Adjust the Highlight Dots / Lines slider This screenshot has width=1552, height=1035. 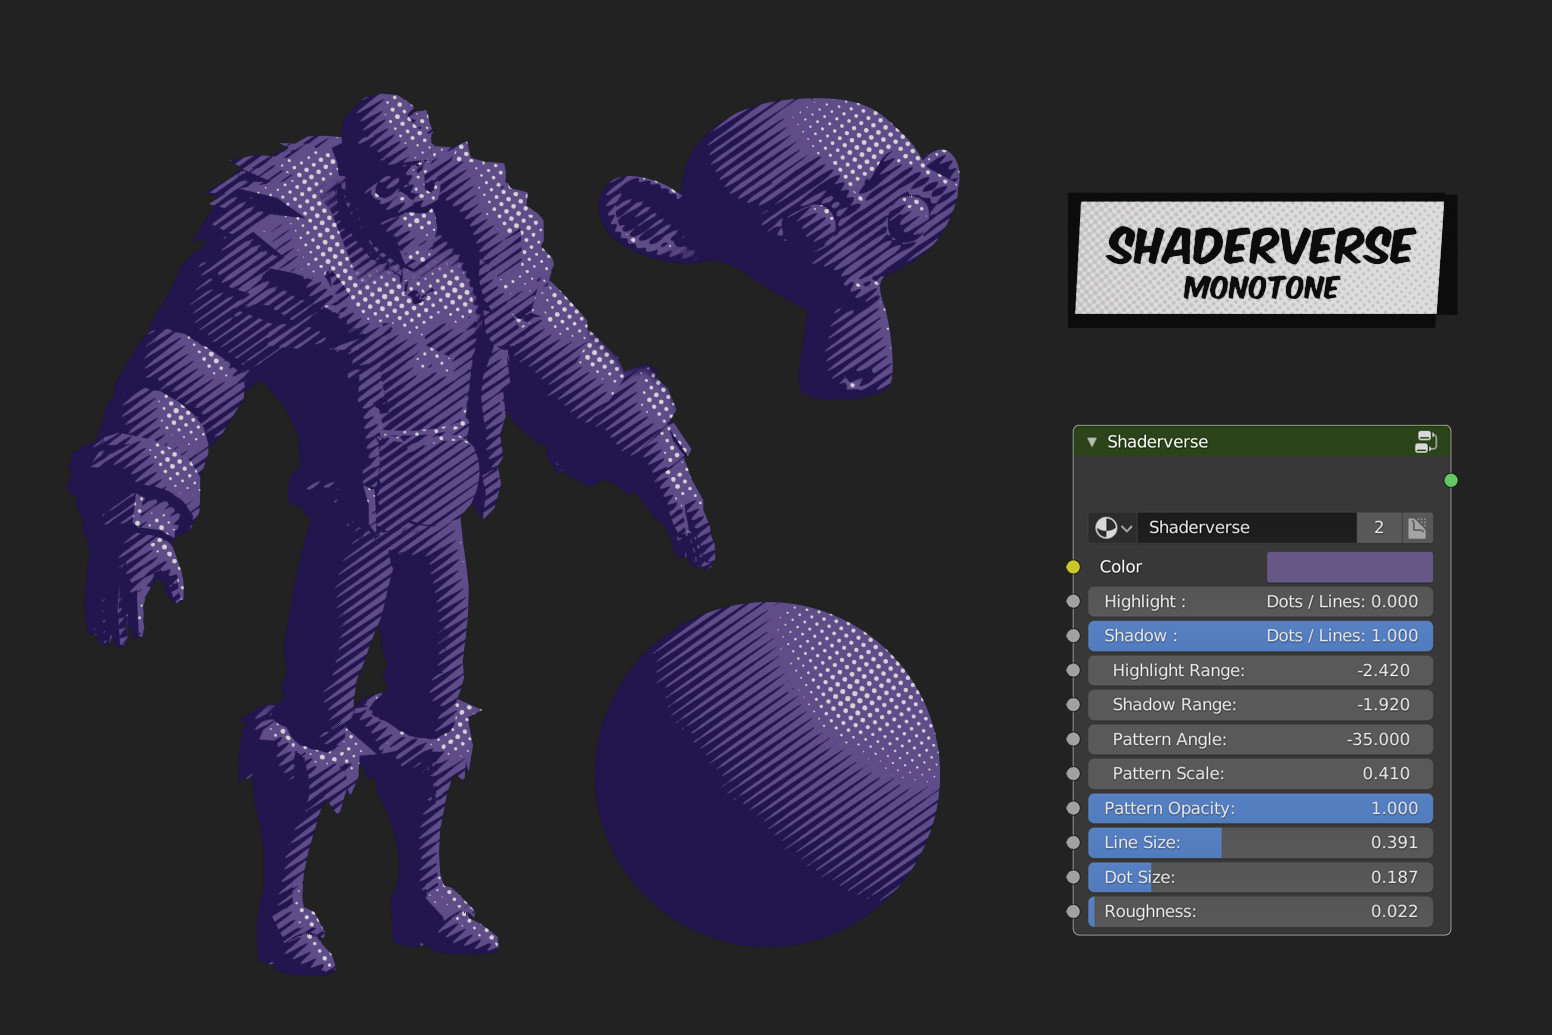click(1260, 602)
